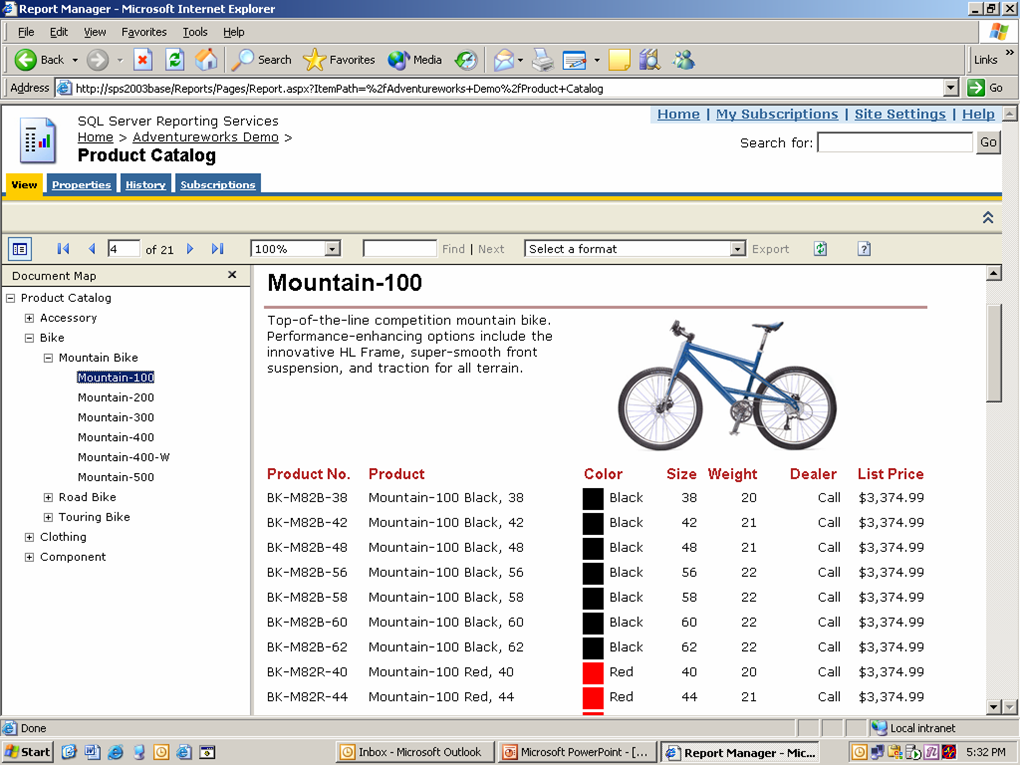Click the IE Home toolbar button
Viewport: 1020px width, 765px height.
pos(206,60)
